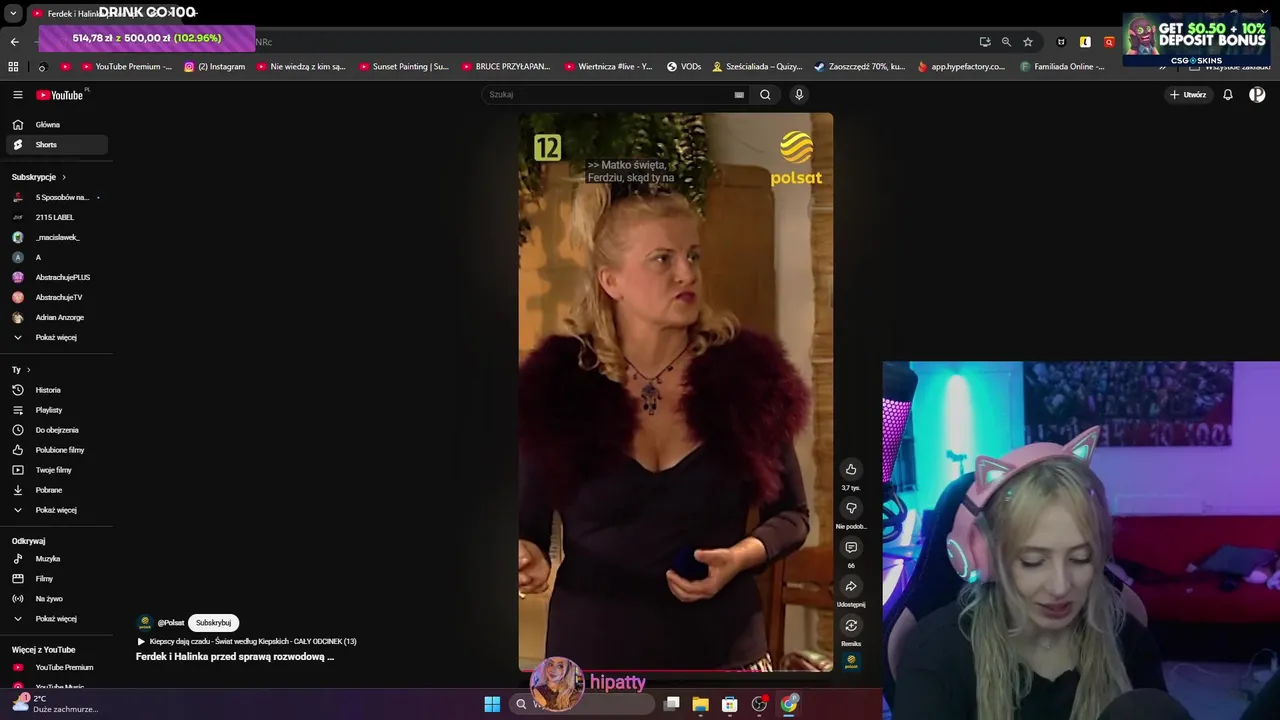Open Task View on the taskbar
This screenshot has height=720, width=1280.
(x=672, y=704)
